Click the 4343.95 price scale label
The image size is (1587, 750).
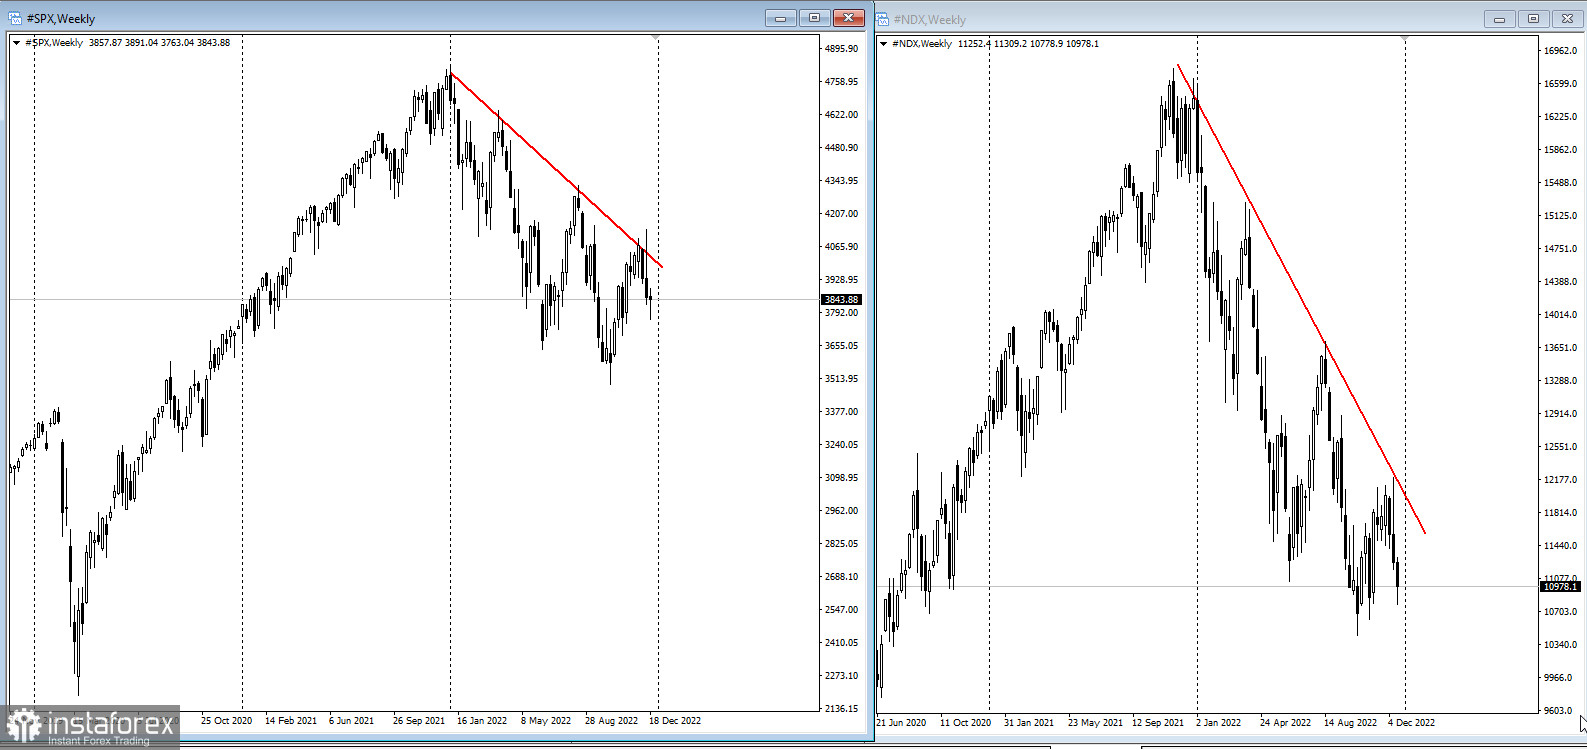[841, 181]
